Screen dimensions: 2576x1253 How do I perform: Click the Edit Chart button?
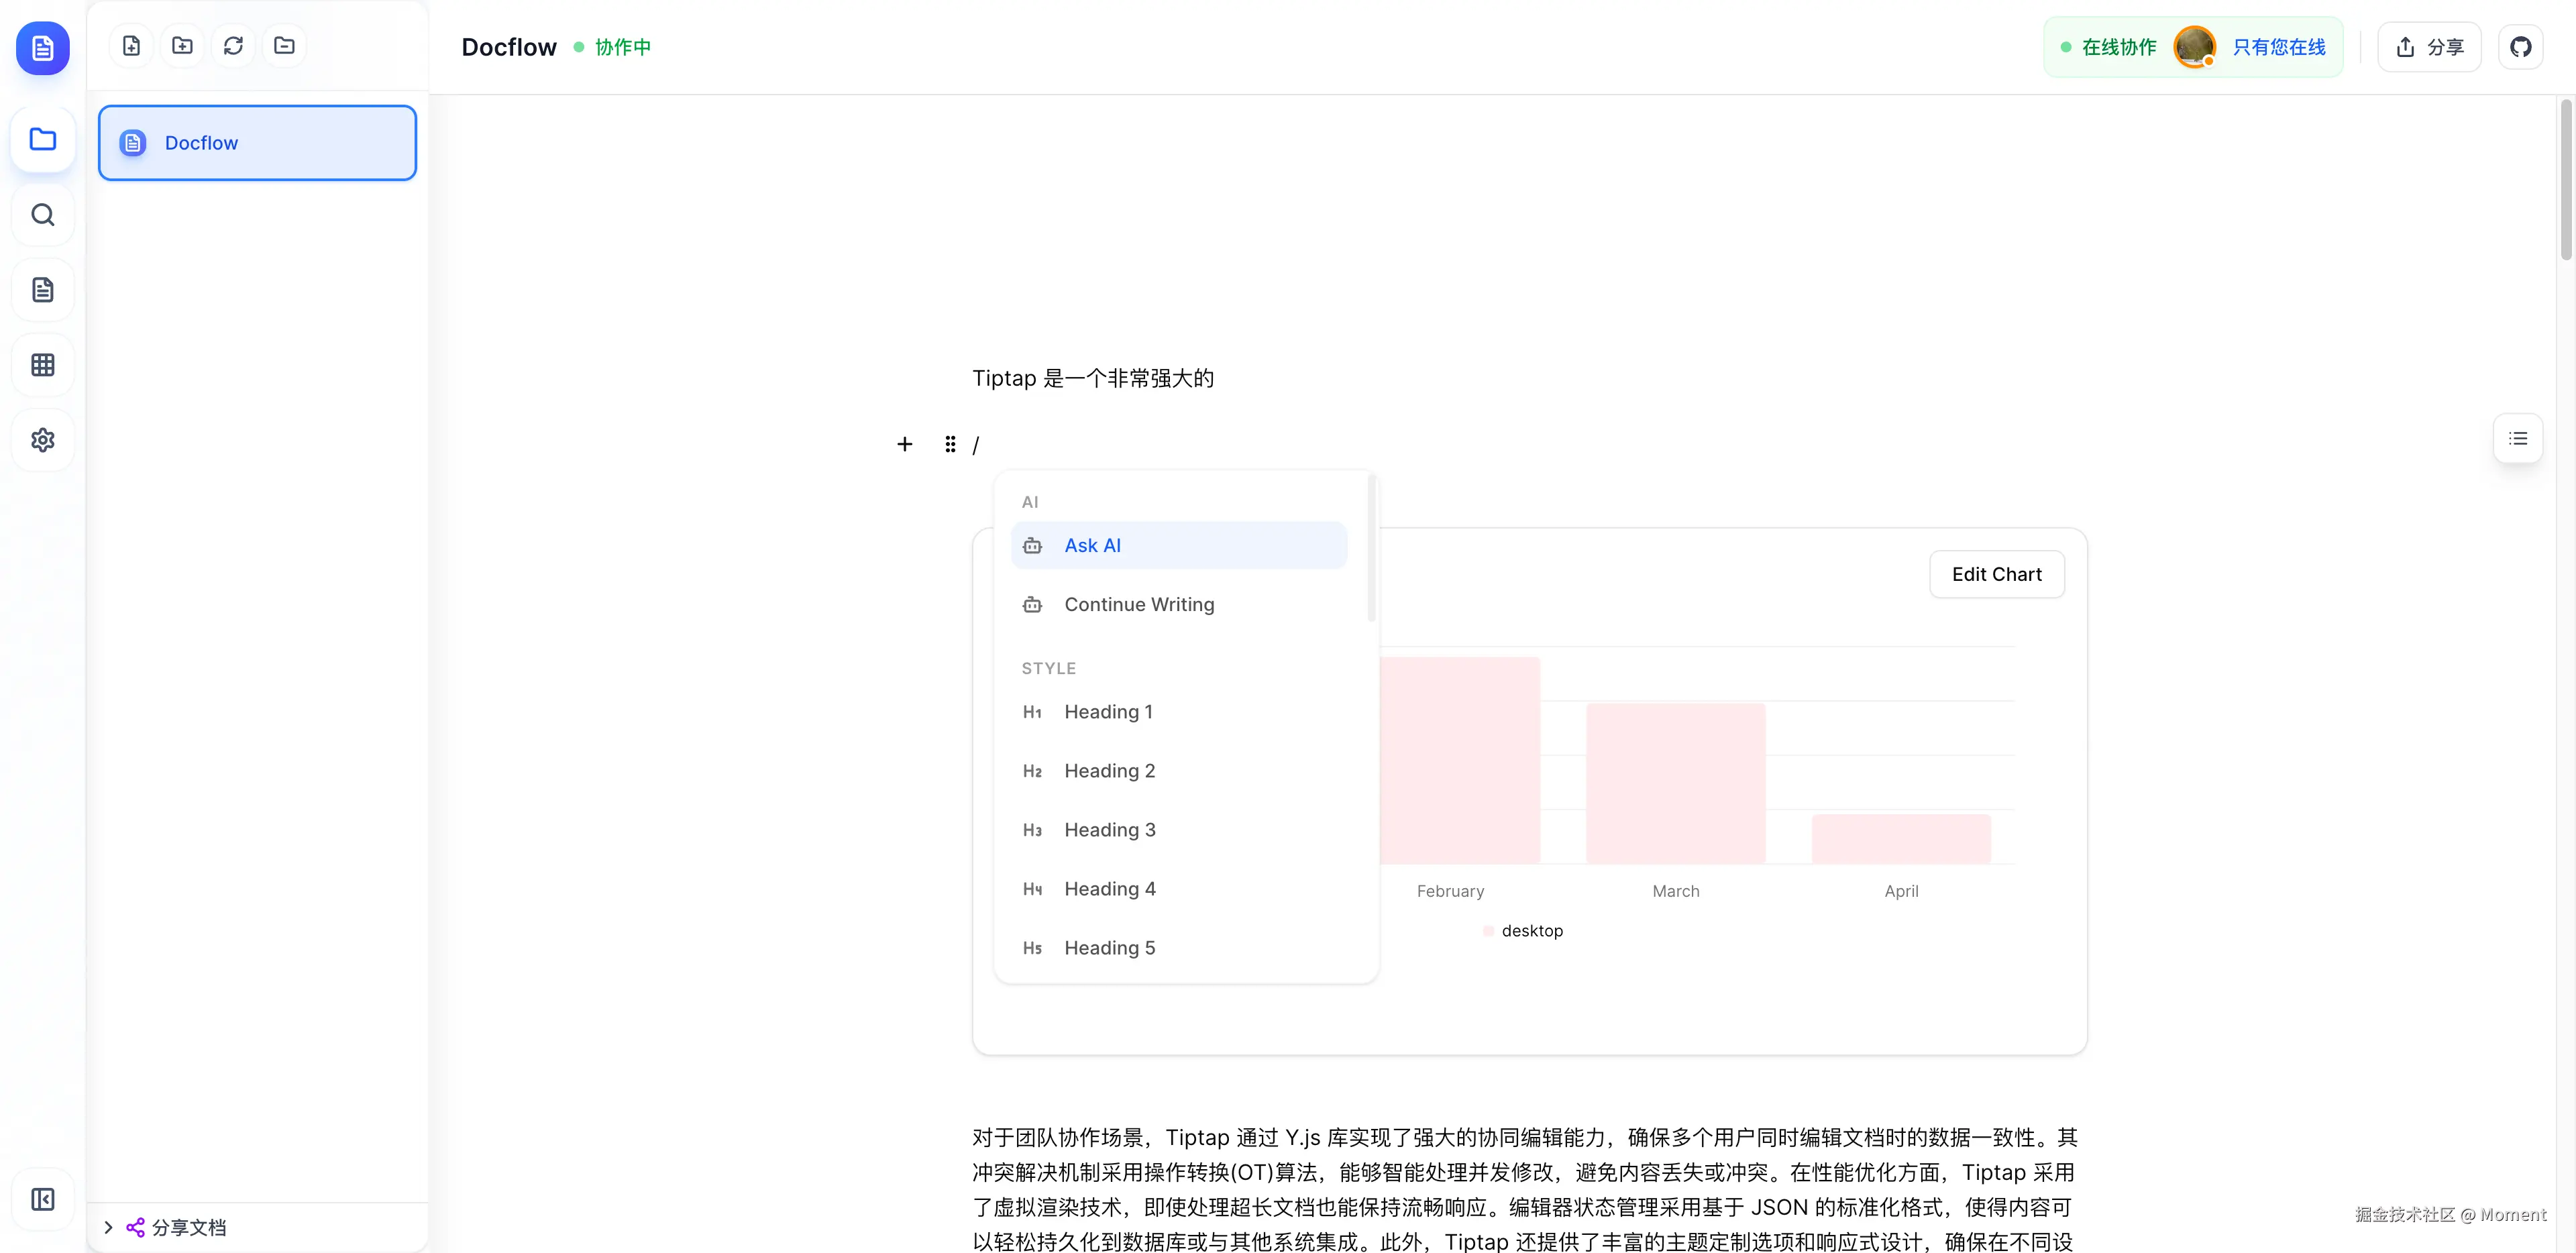(1996, 574)
